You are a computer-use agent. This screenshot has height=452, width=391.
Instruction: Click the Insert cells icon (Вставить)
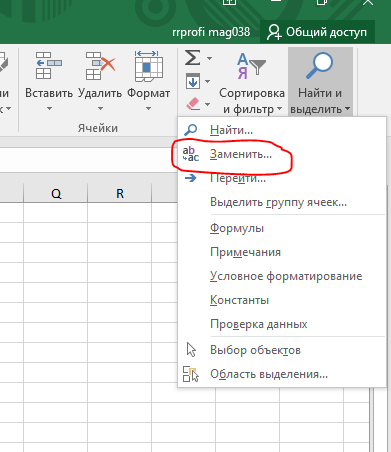click(49, 65)
